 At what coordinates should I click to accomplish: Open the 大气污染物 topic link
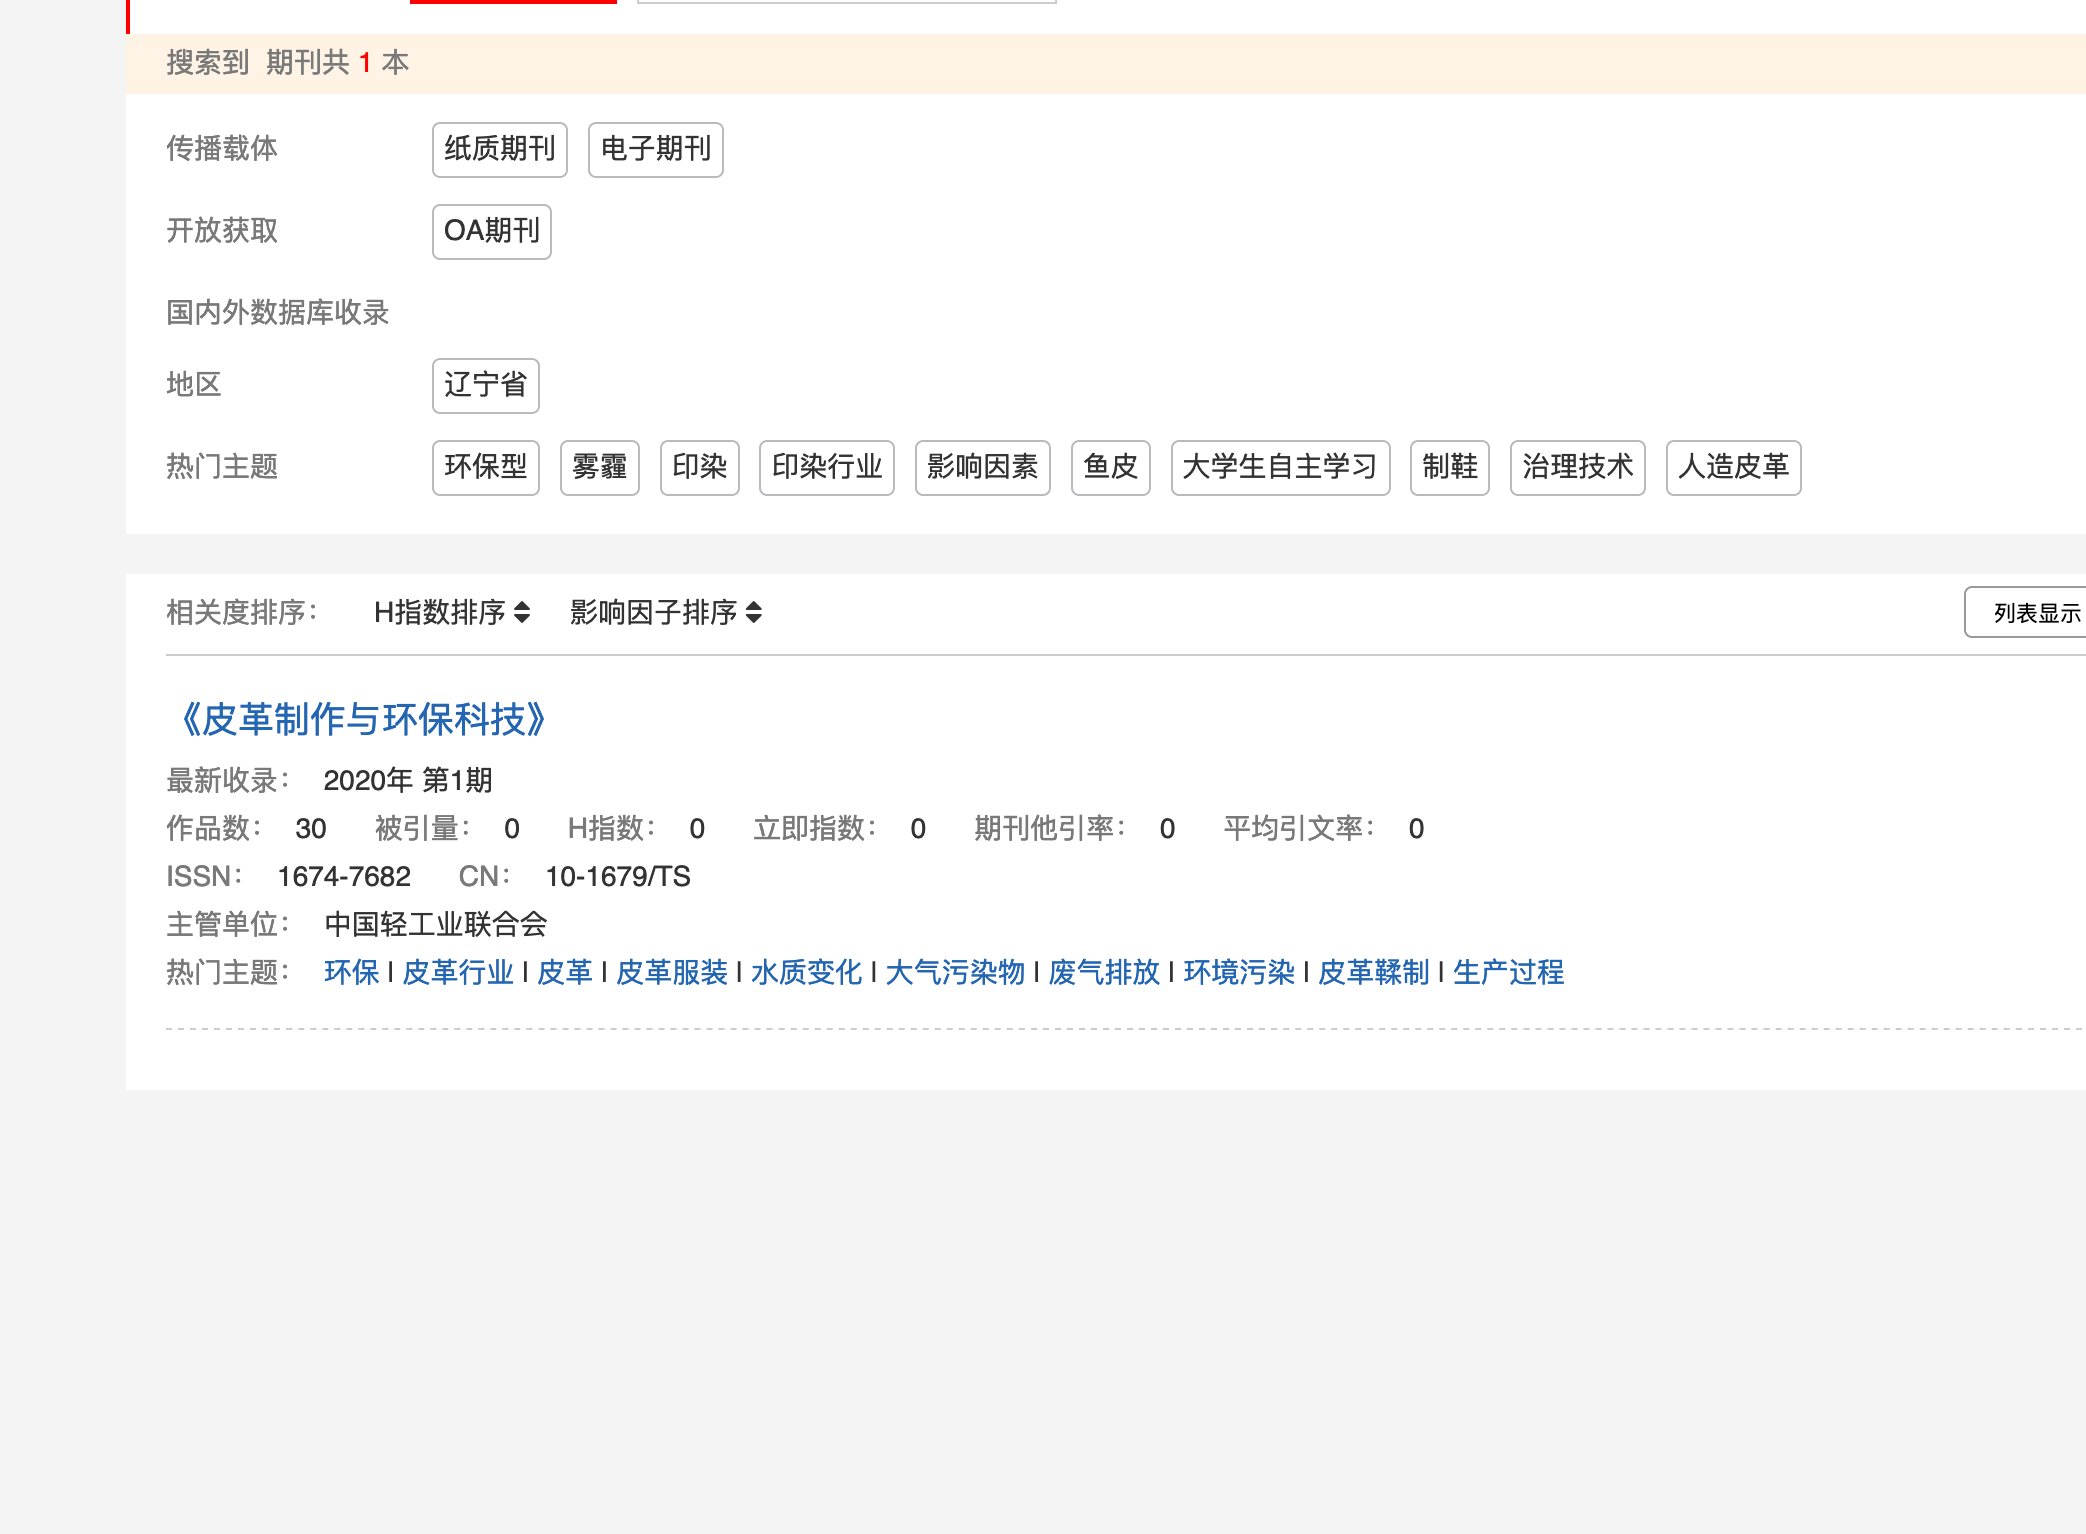tap(955, 972)
